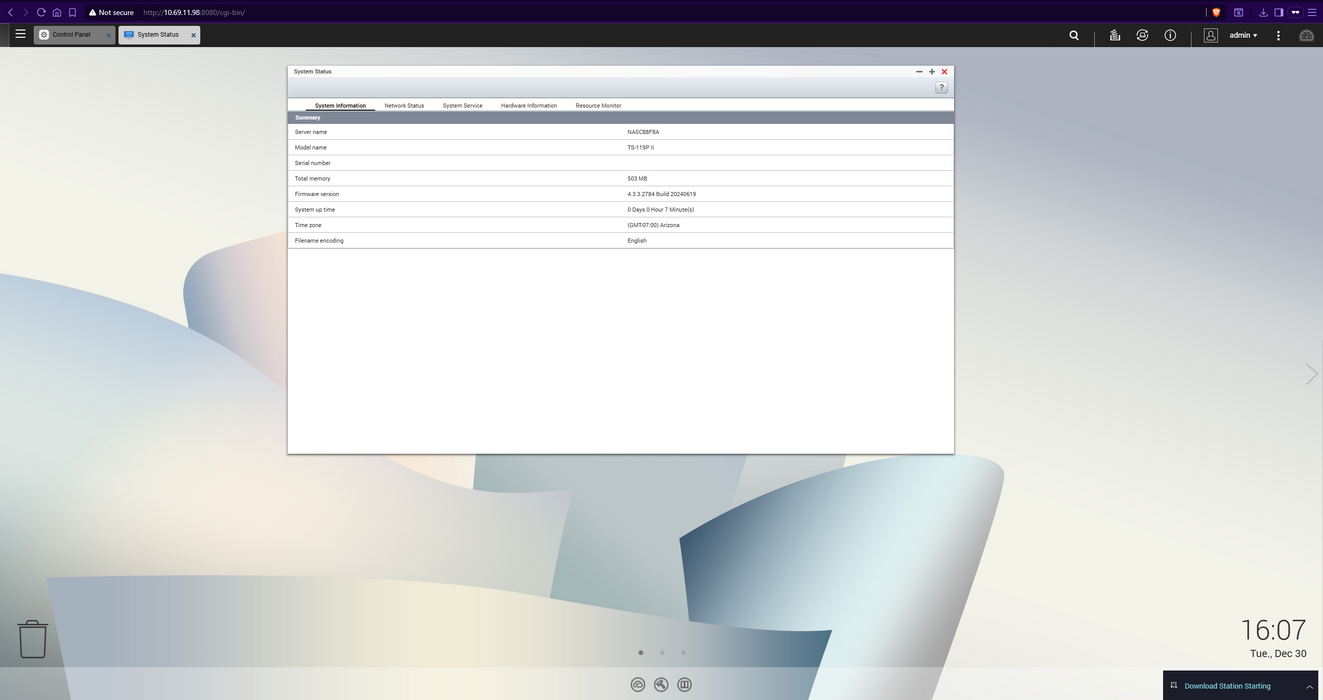Open the dashboard gauge icon
Viewport: 1323px width, 700px height.
pyautogui.click(x=1306, y=35)
